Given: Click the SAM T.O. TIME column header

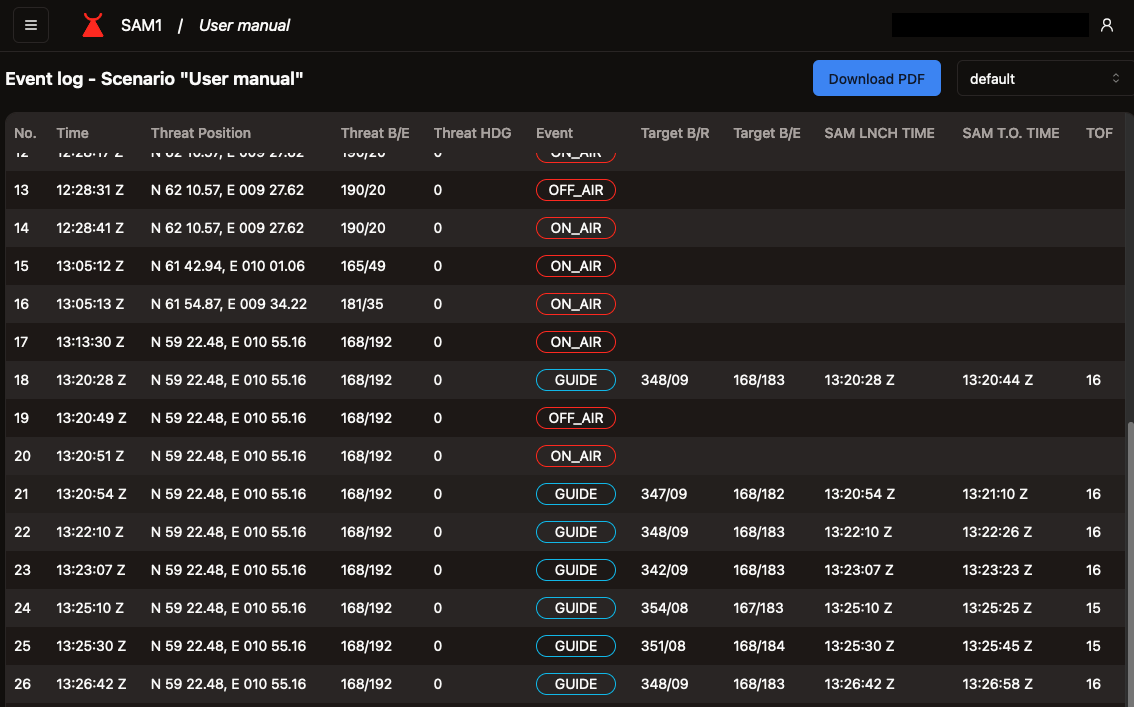Looking at the screenshot, I should (x=1010, y=133).
